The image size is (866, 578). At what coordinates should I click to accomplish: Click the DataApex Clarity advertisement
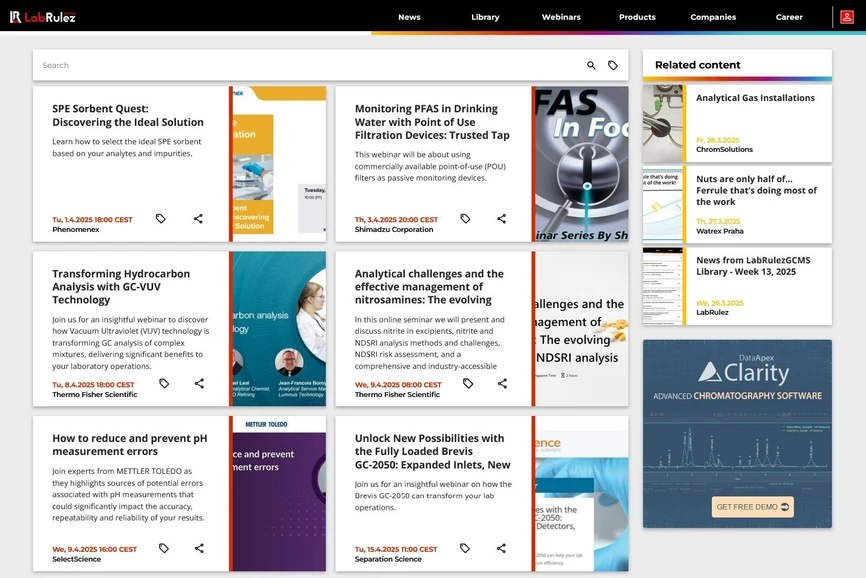[737, 434]
